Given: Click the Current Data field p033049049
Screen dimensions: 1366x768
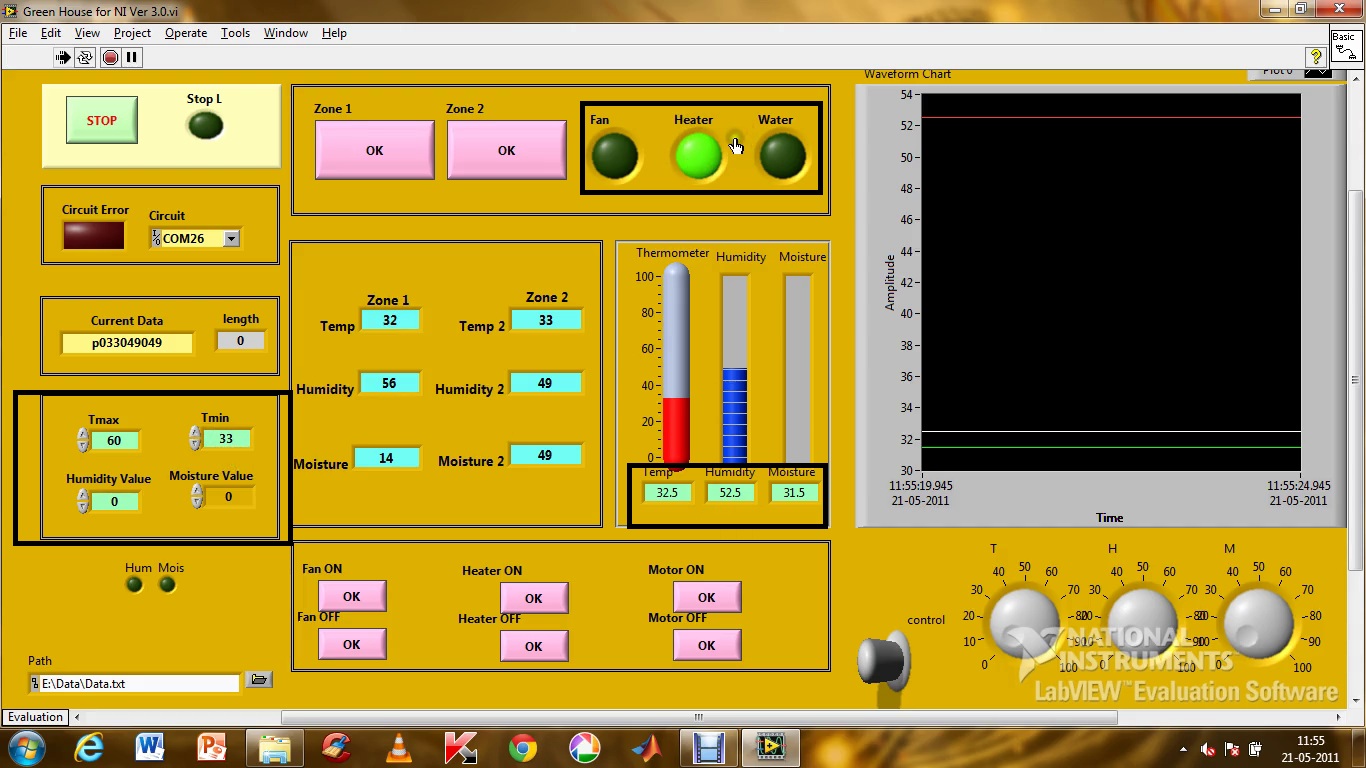Looking at the screenshot, I should point(127,343).
